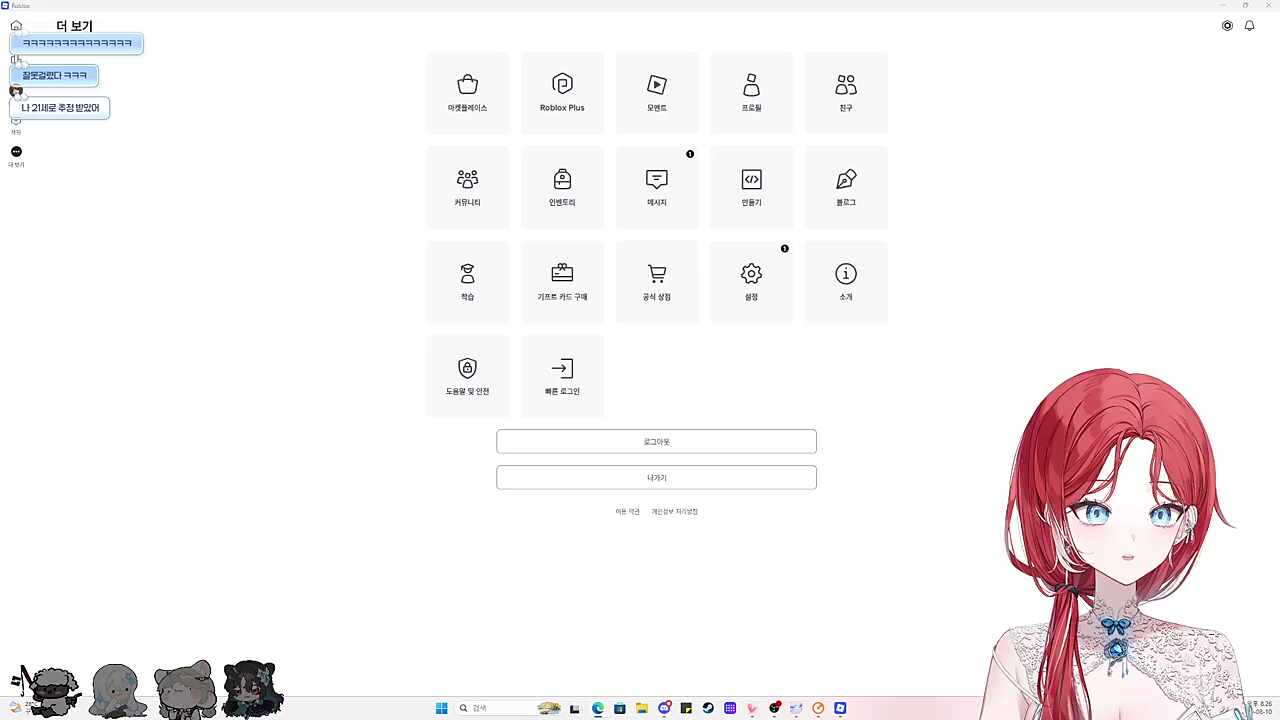Open the 마켓플레이스 shopping bag tile
The height and width of the screenshot is (720, 1280).
[467, 93]
